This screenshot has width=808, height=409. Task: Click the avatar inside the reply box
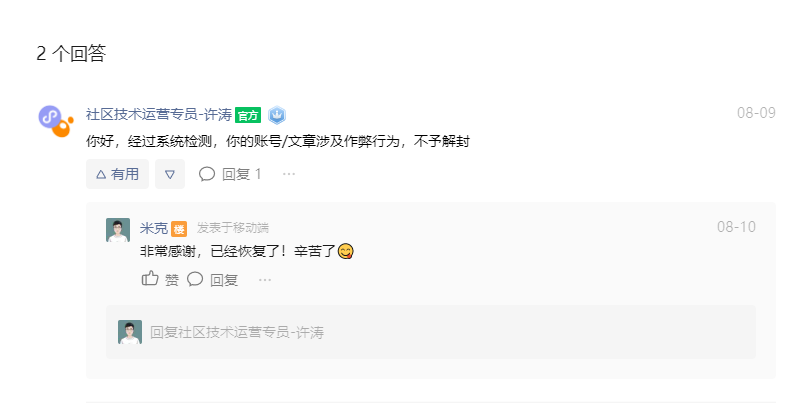coord(130,332)
